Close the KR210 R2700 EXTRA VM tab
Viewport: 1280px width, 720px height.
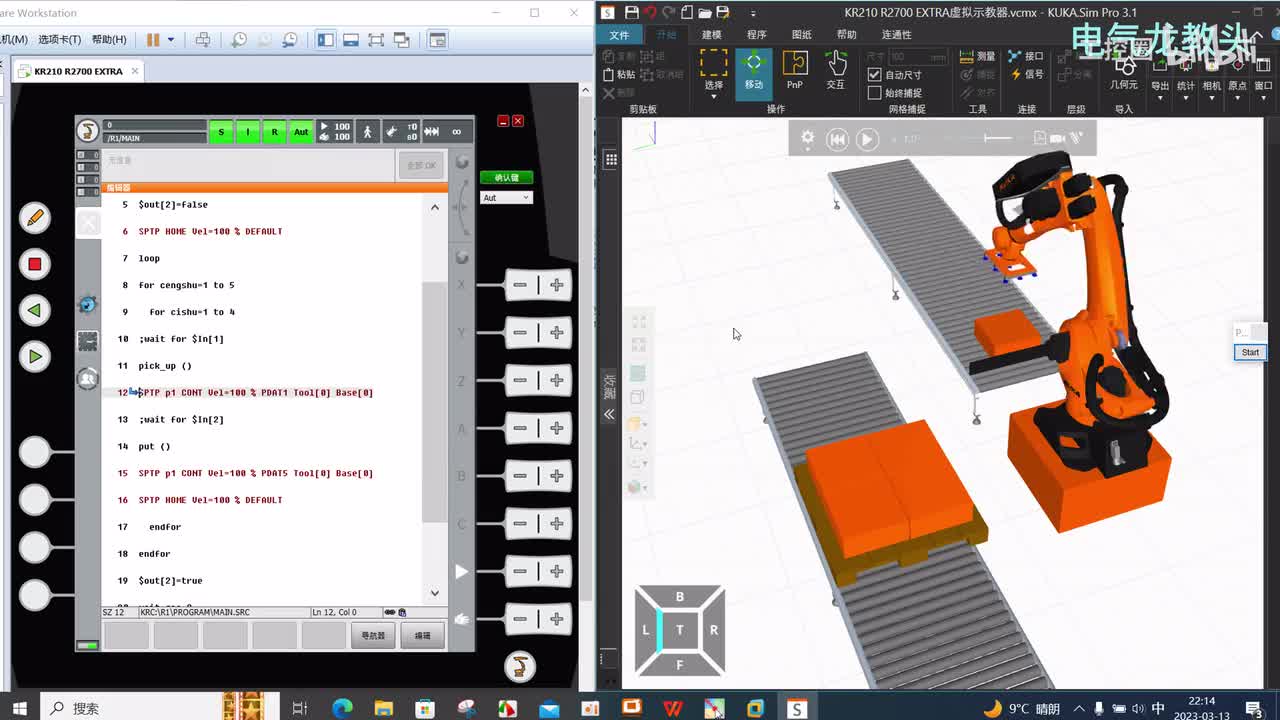point(135,71)
